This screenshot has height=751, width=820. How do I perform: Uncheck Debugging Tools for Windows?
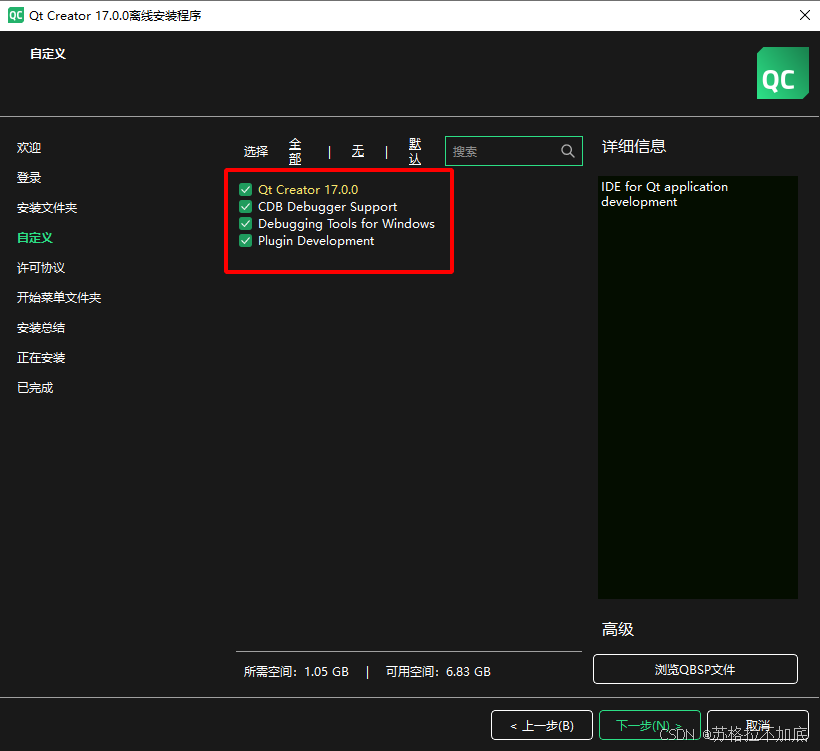(245, 223)
